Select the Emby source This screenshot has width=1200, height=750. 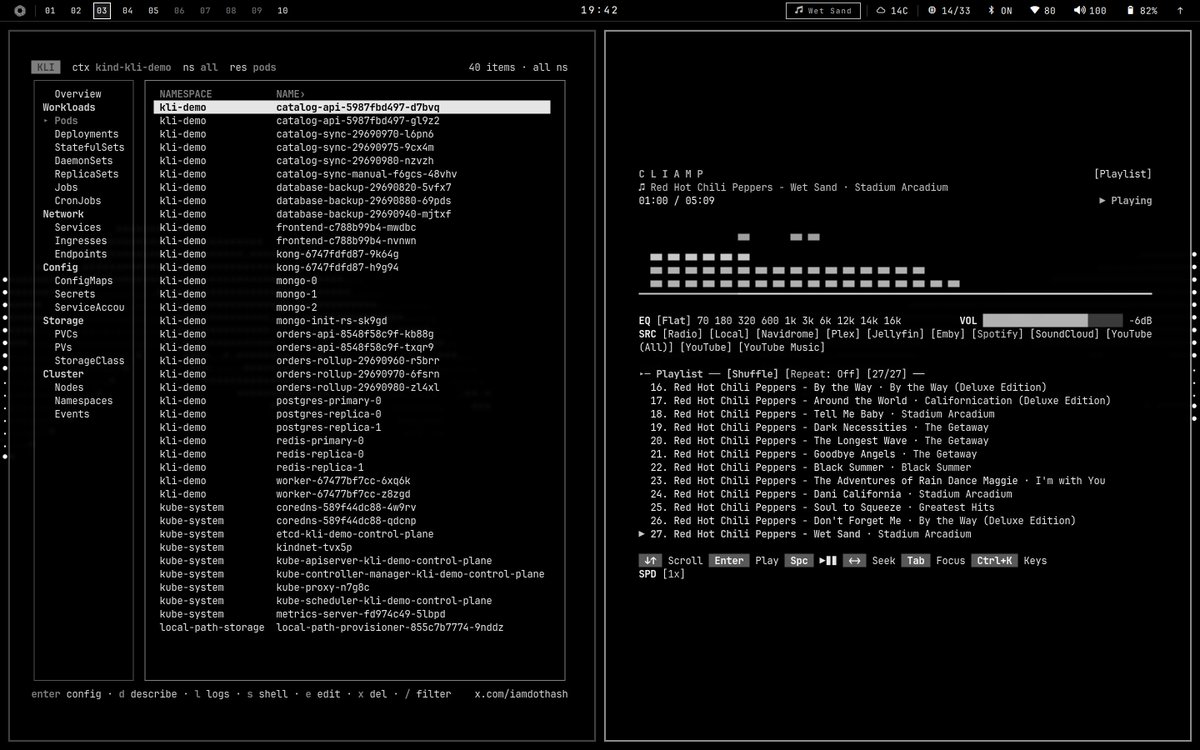pos(948,334)
